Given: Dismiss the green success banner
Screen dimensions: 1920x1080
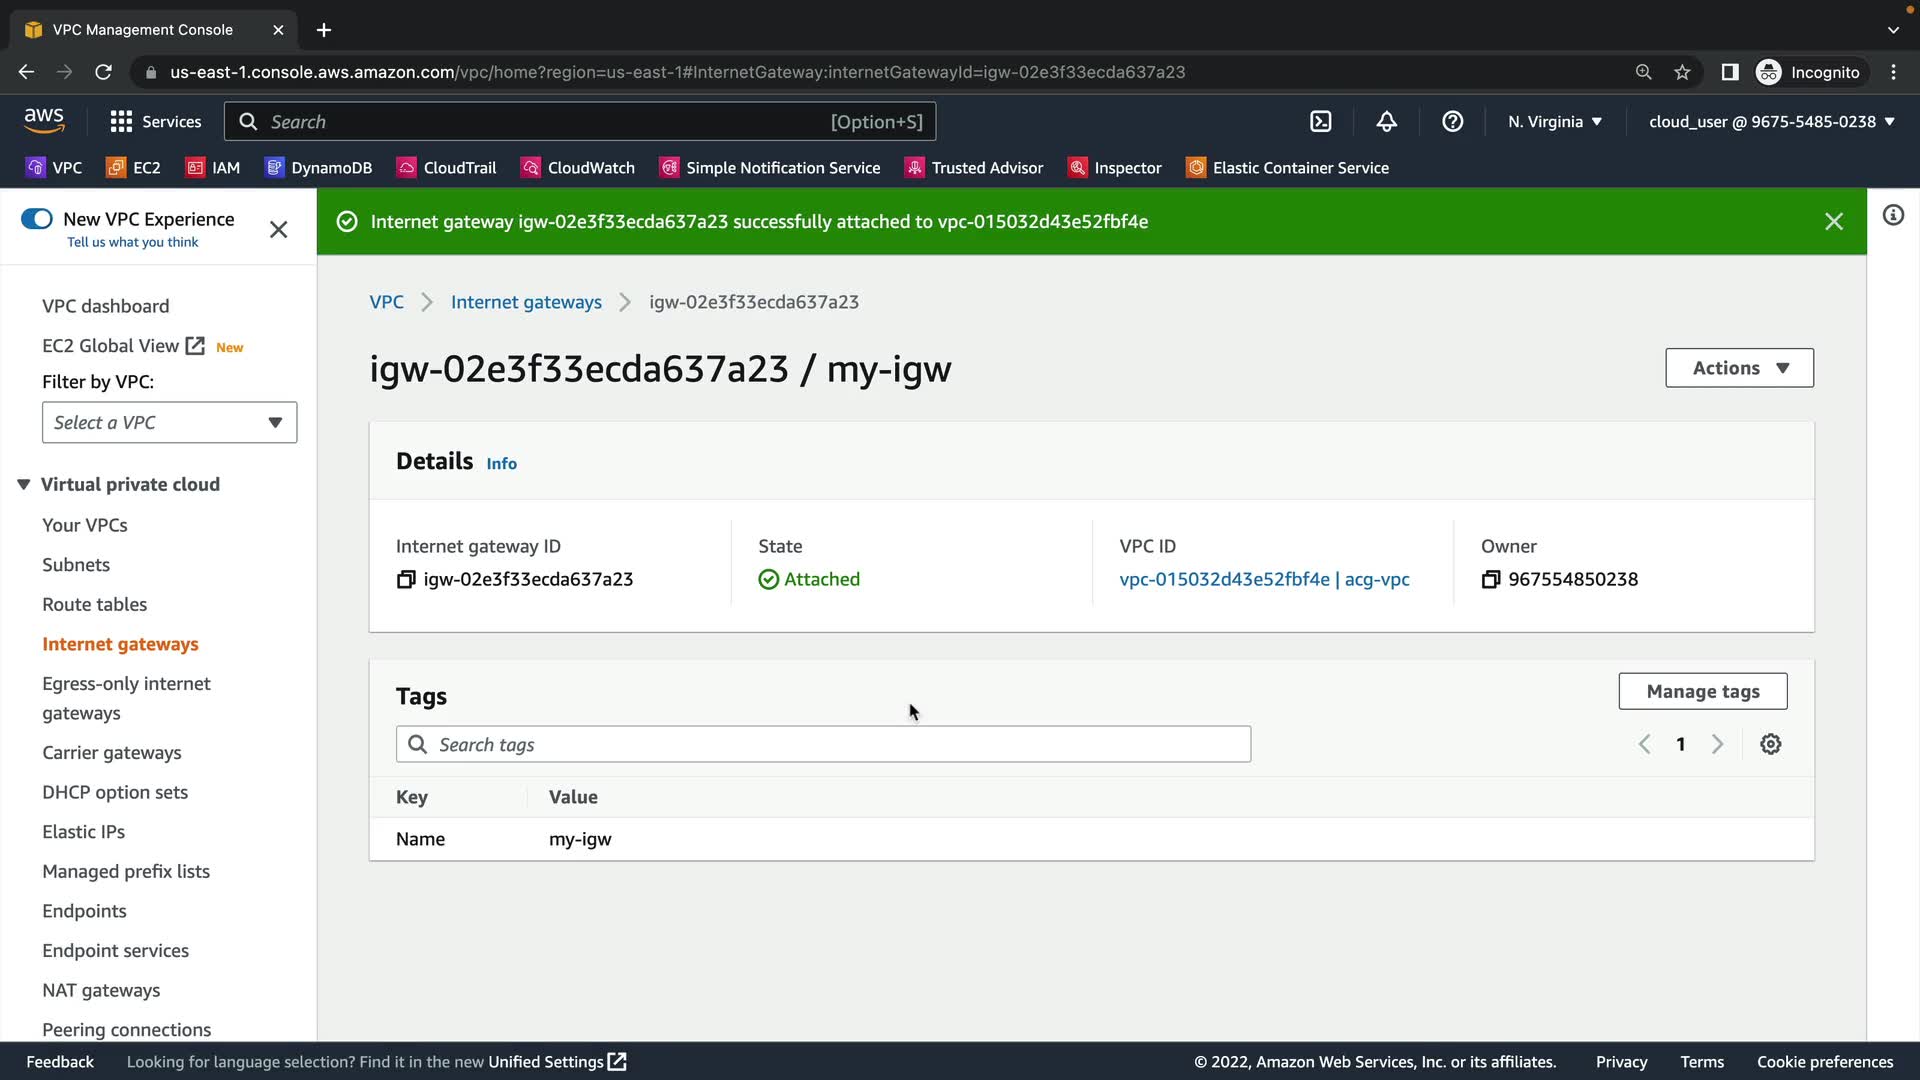Looking at the screenshot, I should 1833,222.
